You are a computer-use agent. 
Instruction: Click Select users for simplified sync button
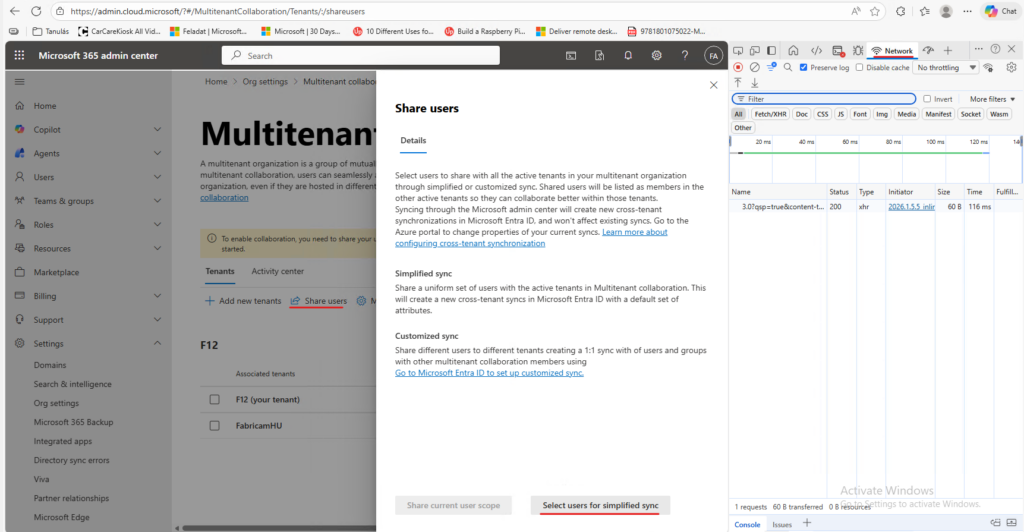[600, 506]
